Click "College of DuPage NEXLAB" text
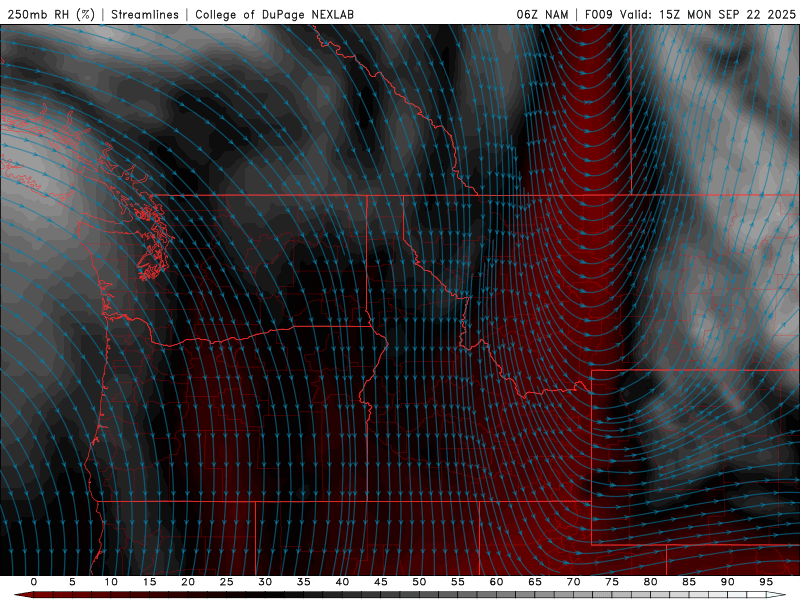Screen dimensions: 800x600 tap(274, 14)
